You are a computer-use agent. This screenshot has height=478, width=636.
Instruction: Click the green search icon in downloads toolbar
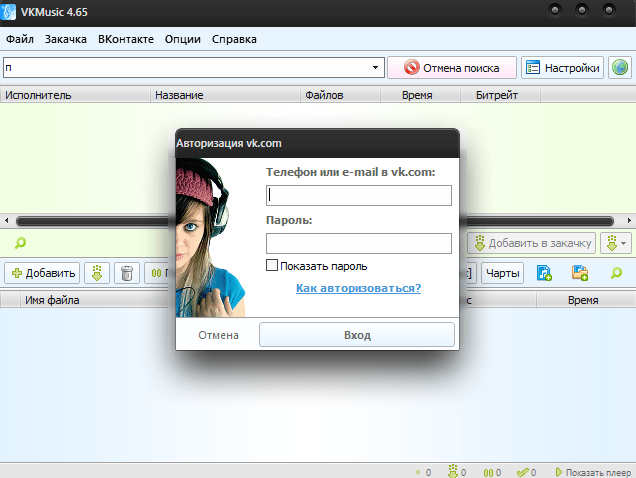616,273
